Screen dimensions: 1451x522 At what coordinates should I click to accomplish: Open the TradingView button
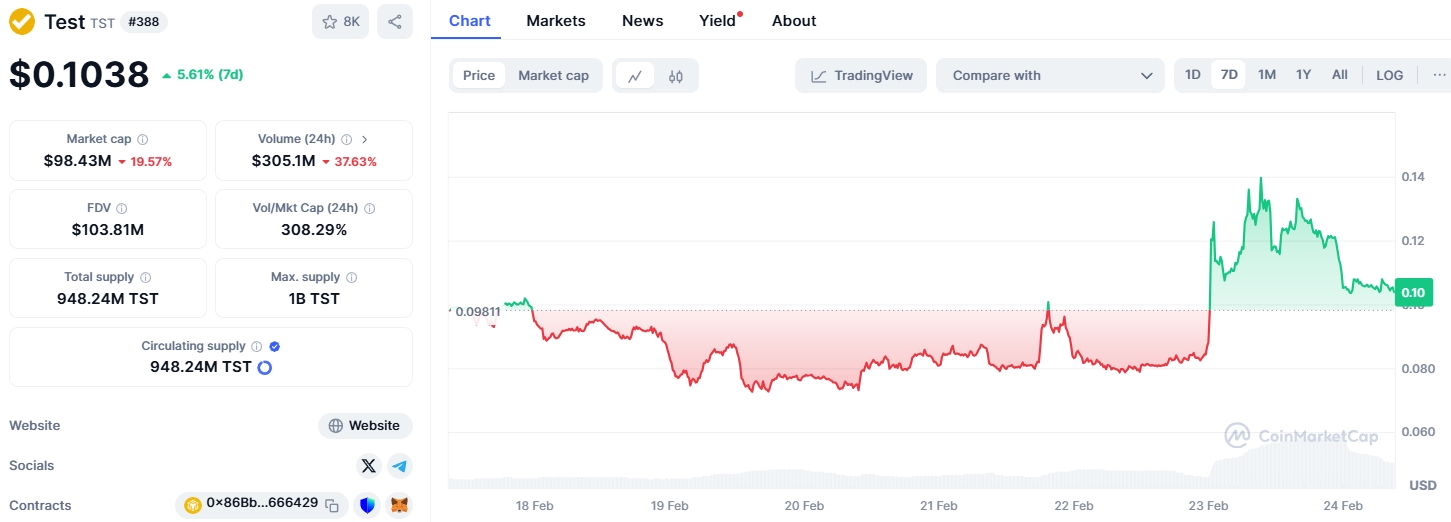(861, 76)
